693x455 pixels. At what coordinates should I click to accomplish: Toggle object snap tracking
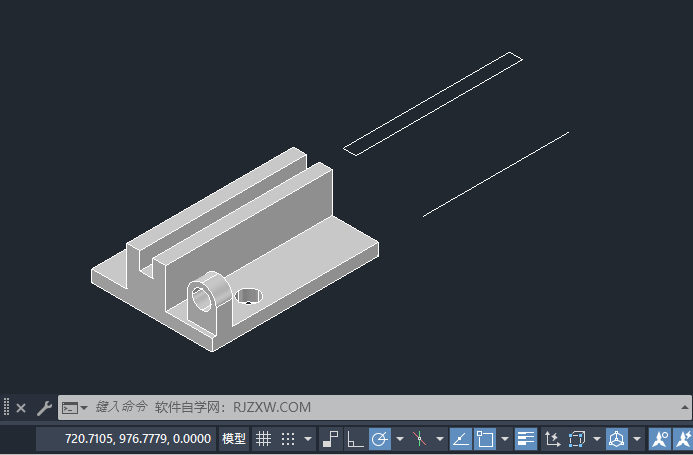[x=461, y=439]
